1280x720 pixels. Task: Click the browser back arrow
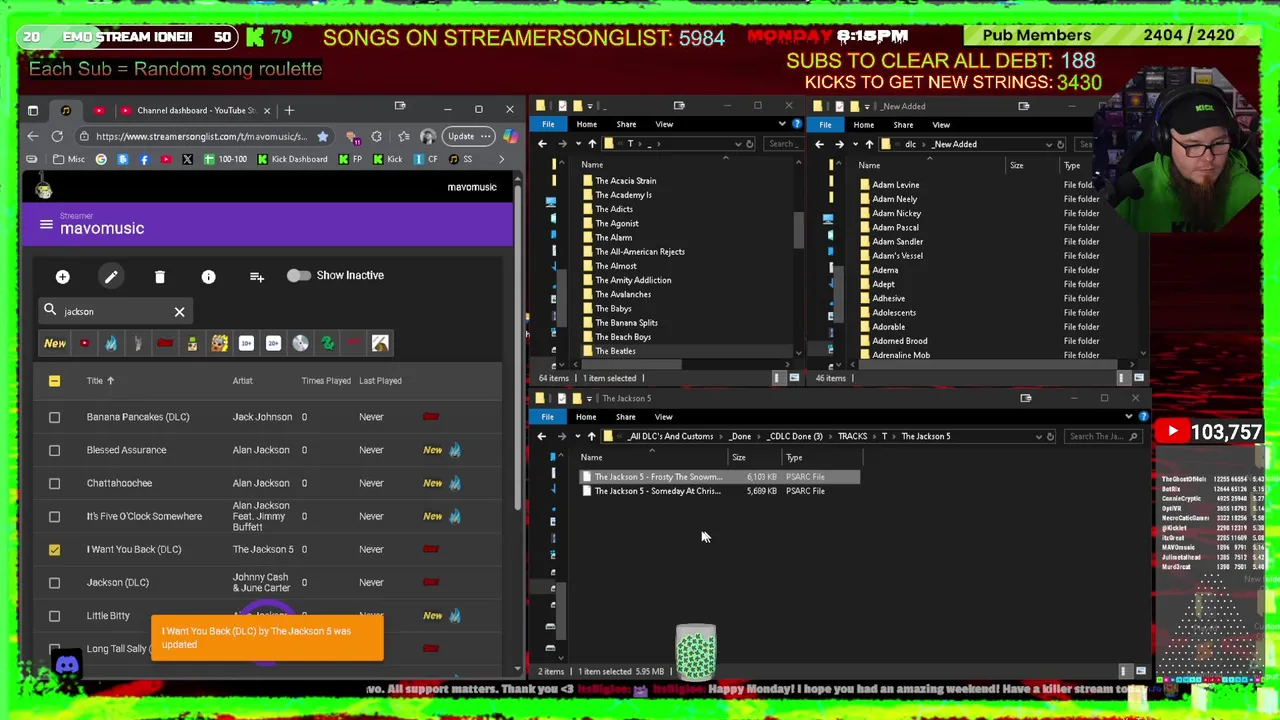33,136
